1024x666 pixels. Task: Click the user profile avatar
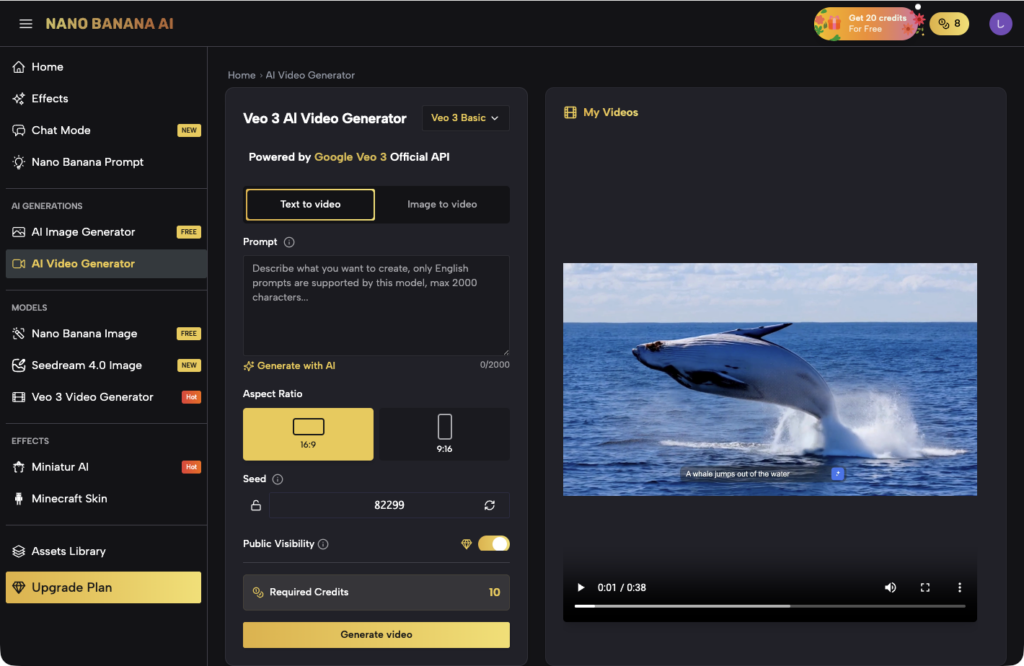point(1000,24)
